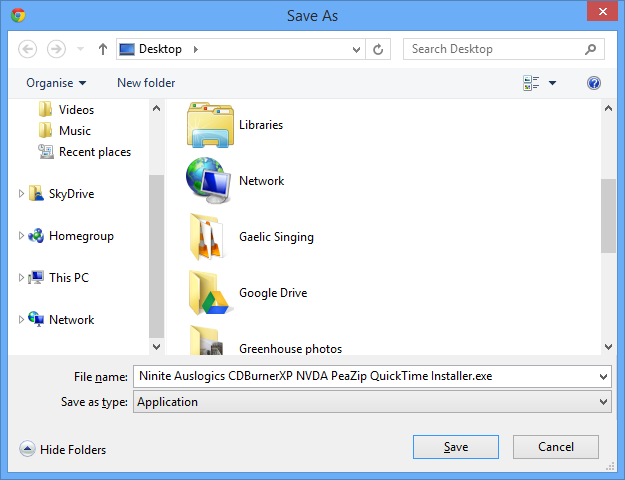
Task: Click the Google Drive label
Action: tap(273, 293)
